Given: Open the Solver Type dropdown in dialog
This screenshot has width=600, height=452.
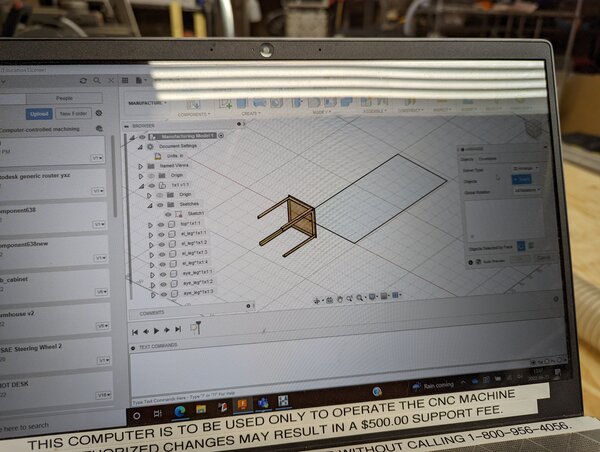Looking at the screenshot, I should pos(525,168).
